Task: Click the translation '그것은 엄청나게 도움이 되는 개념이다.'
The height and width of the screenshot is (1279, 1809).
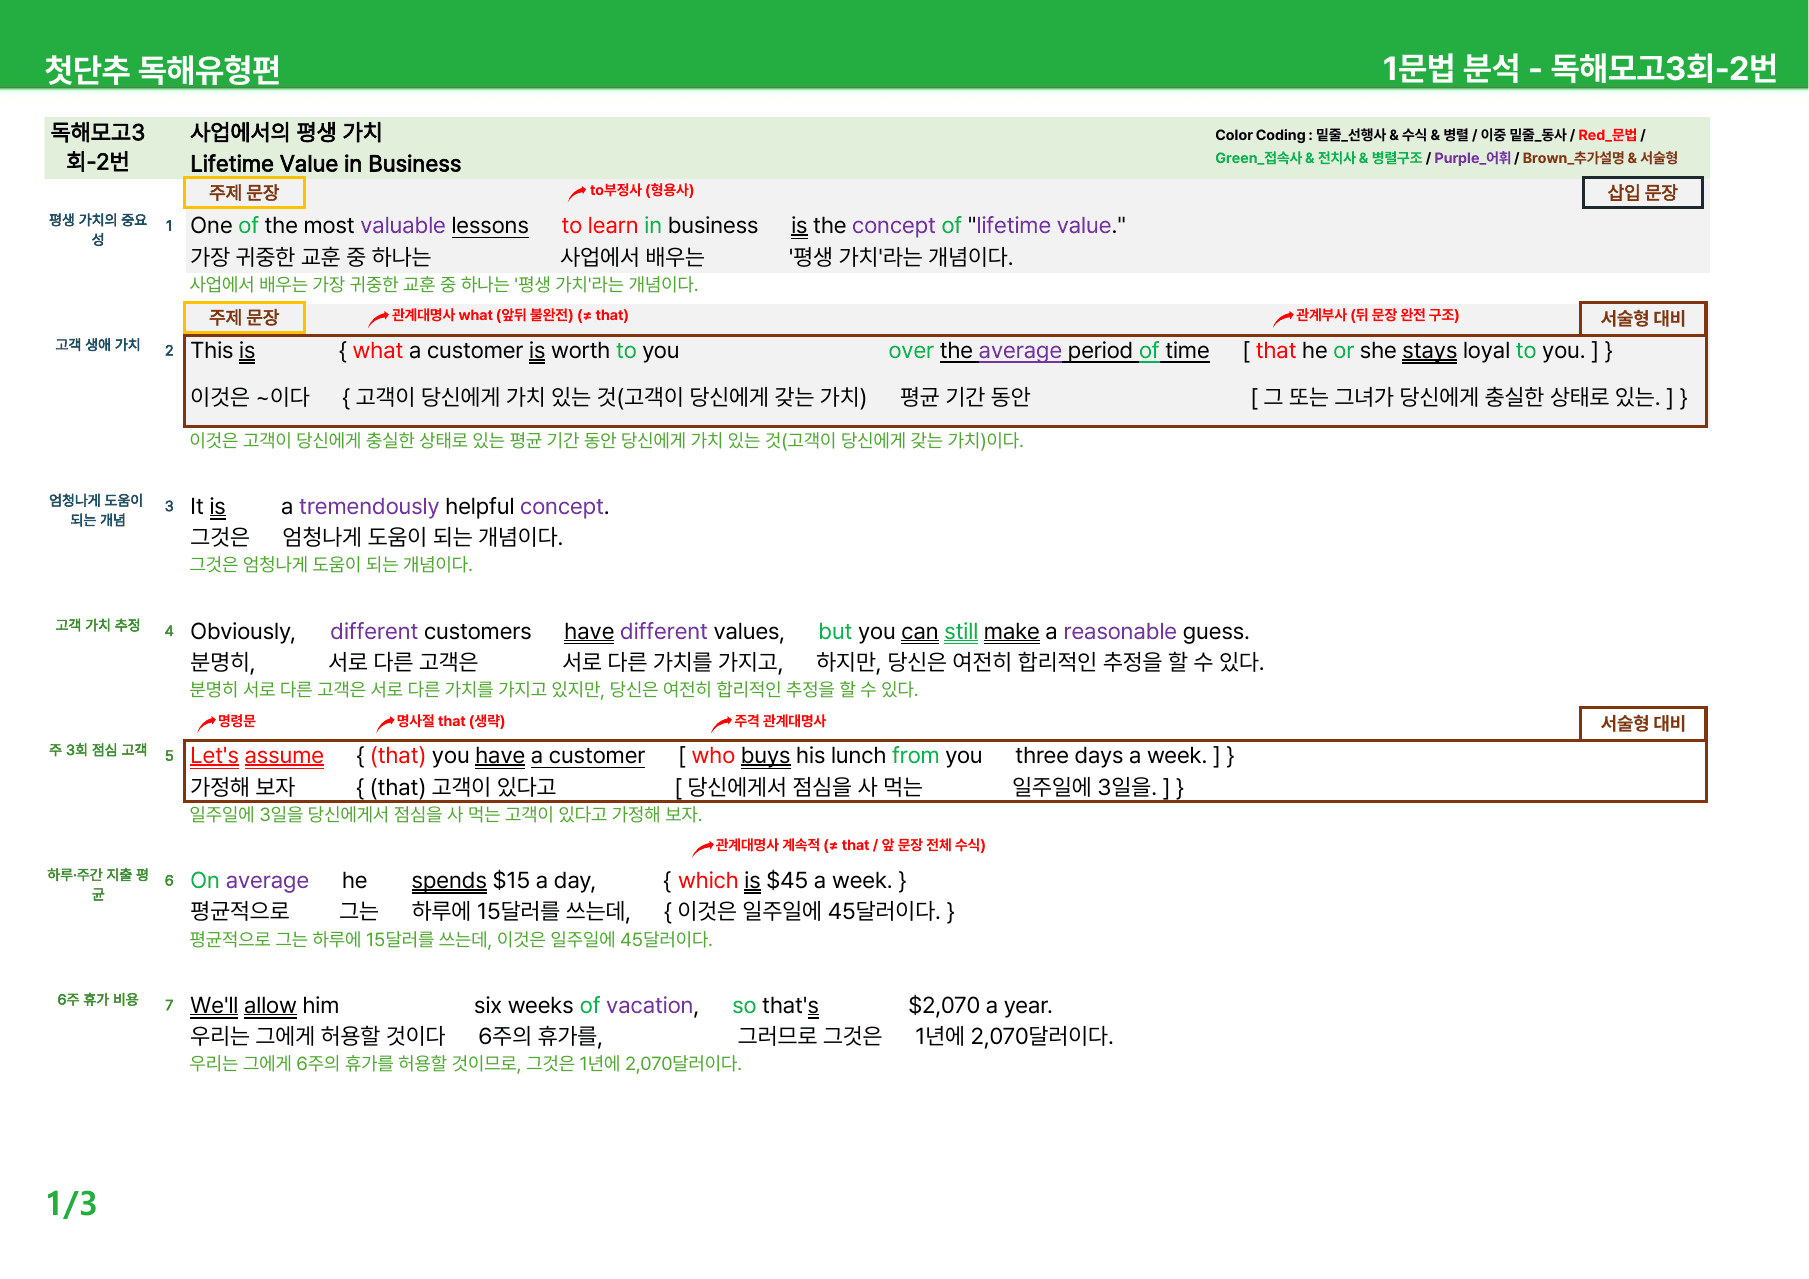Action: tap(331, 565)
